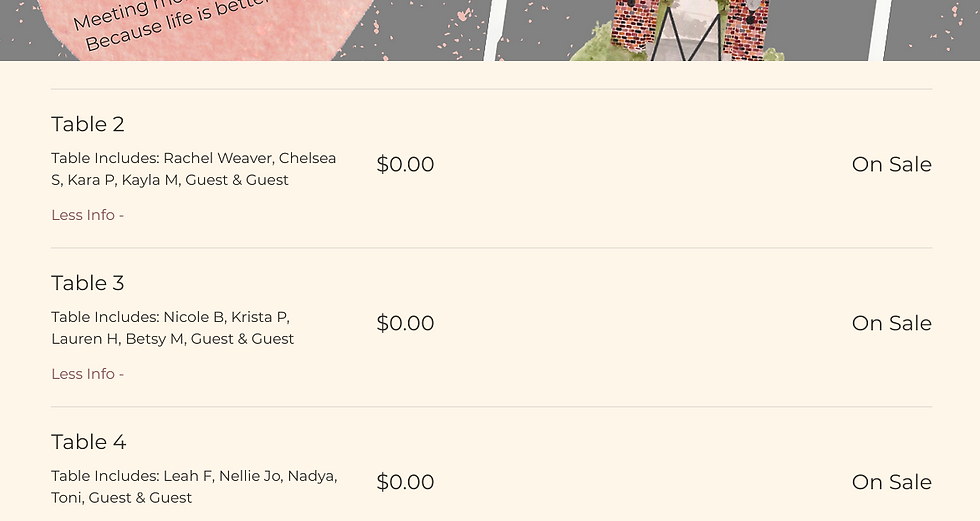Select the $0.00 price for Table 3

point(405,323)
